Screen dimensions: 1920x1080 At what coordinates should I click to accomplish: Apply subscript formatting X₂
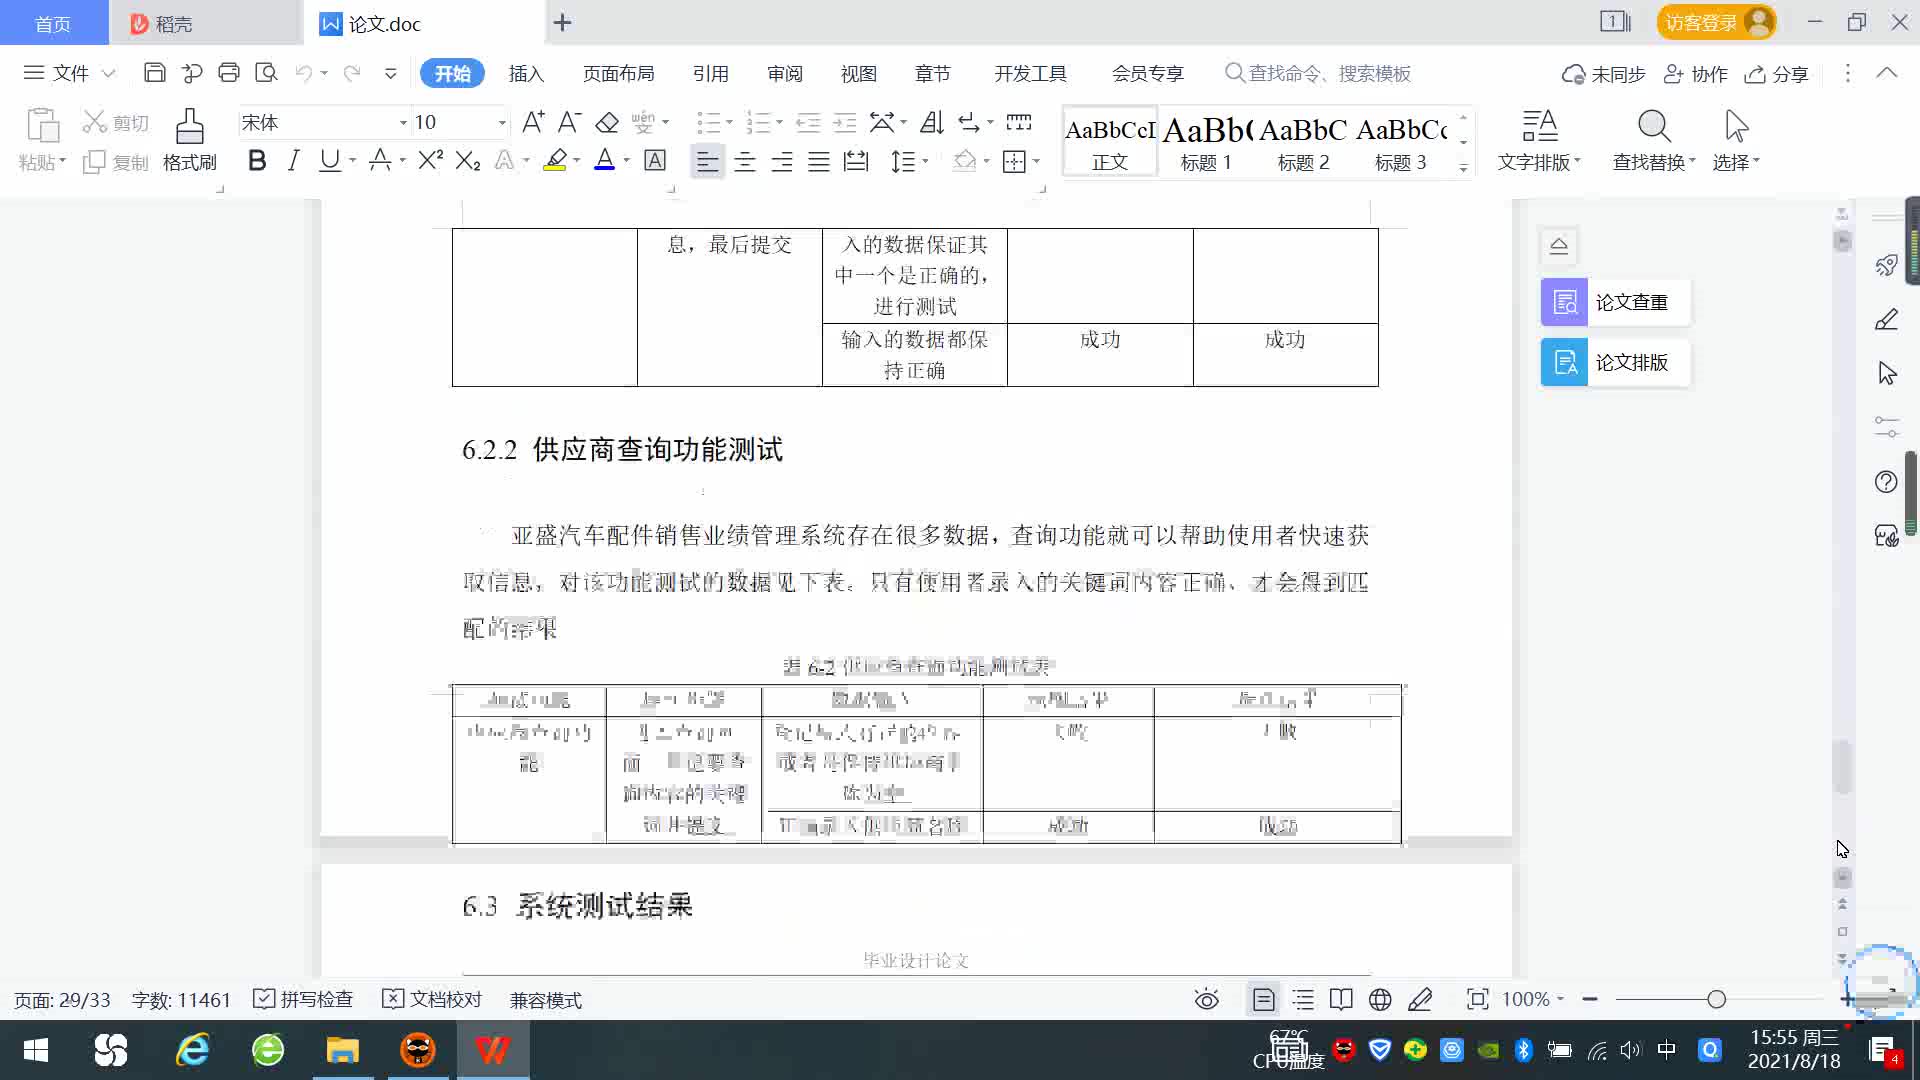click(467, 160)
